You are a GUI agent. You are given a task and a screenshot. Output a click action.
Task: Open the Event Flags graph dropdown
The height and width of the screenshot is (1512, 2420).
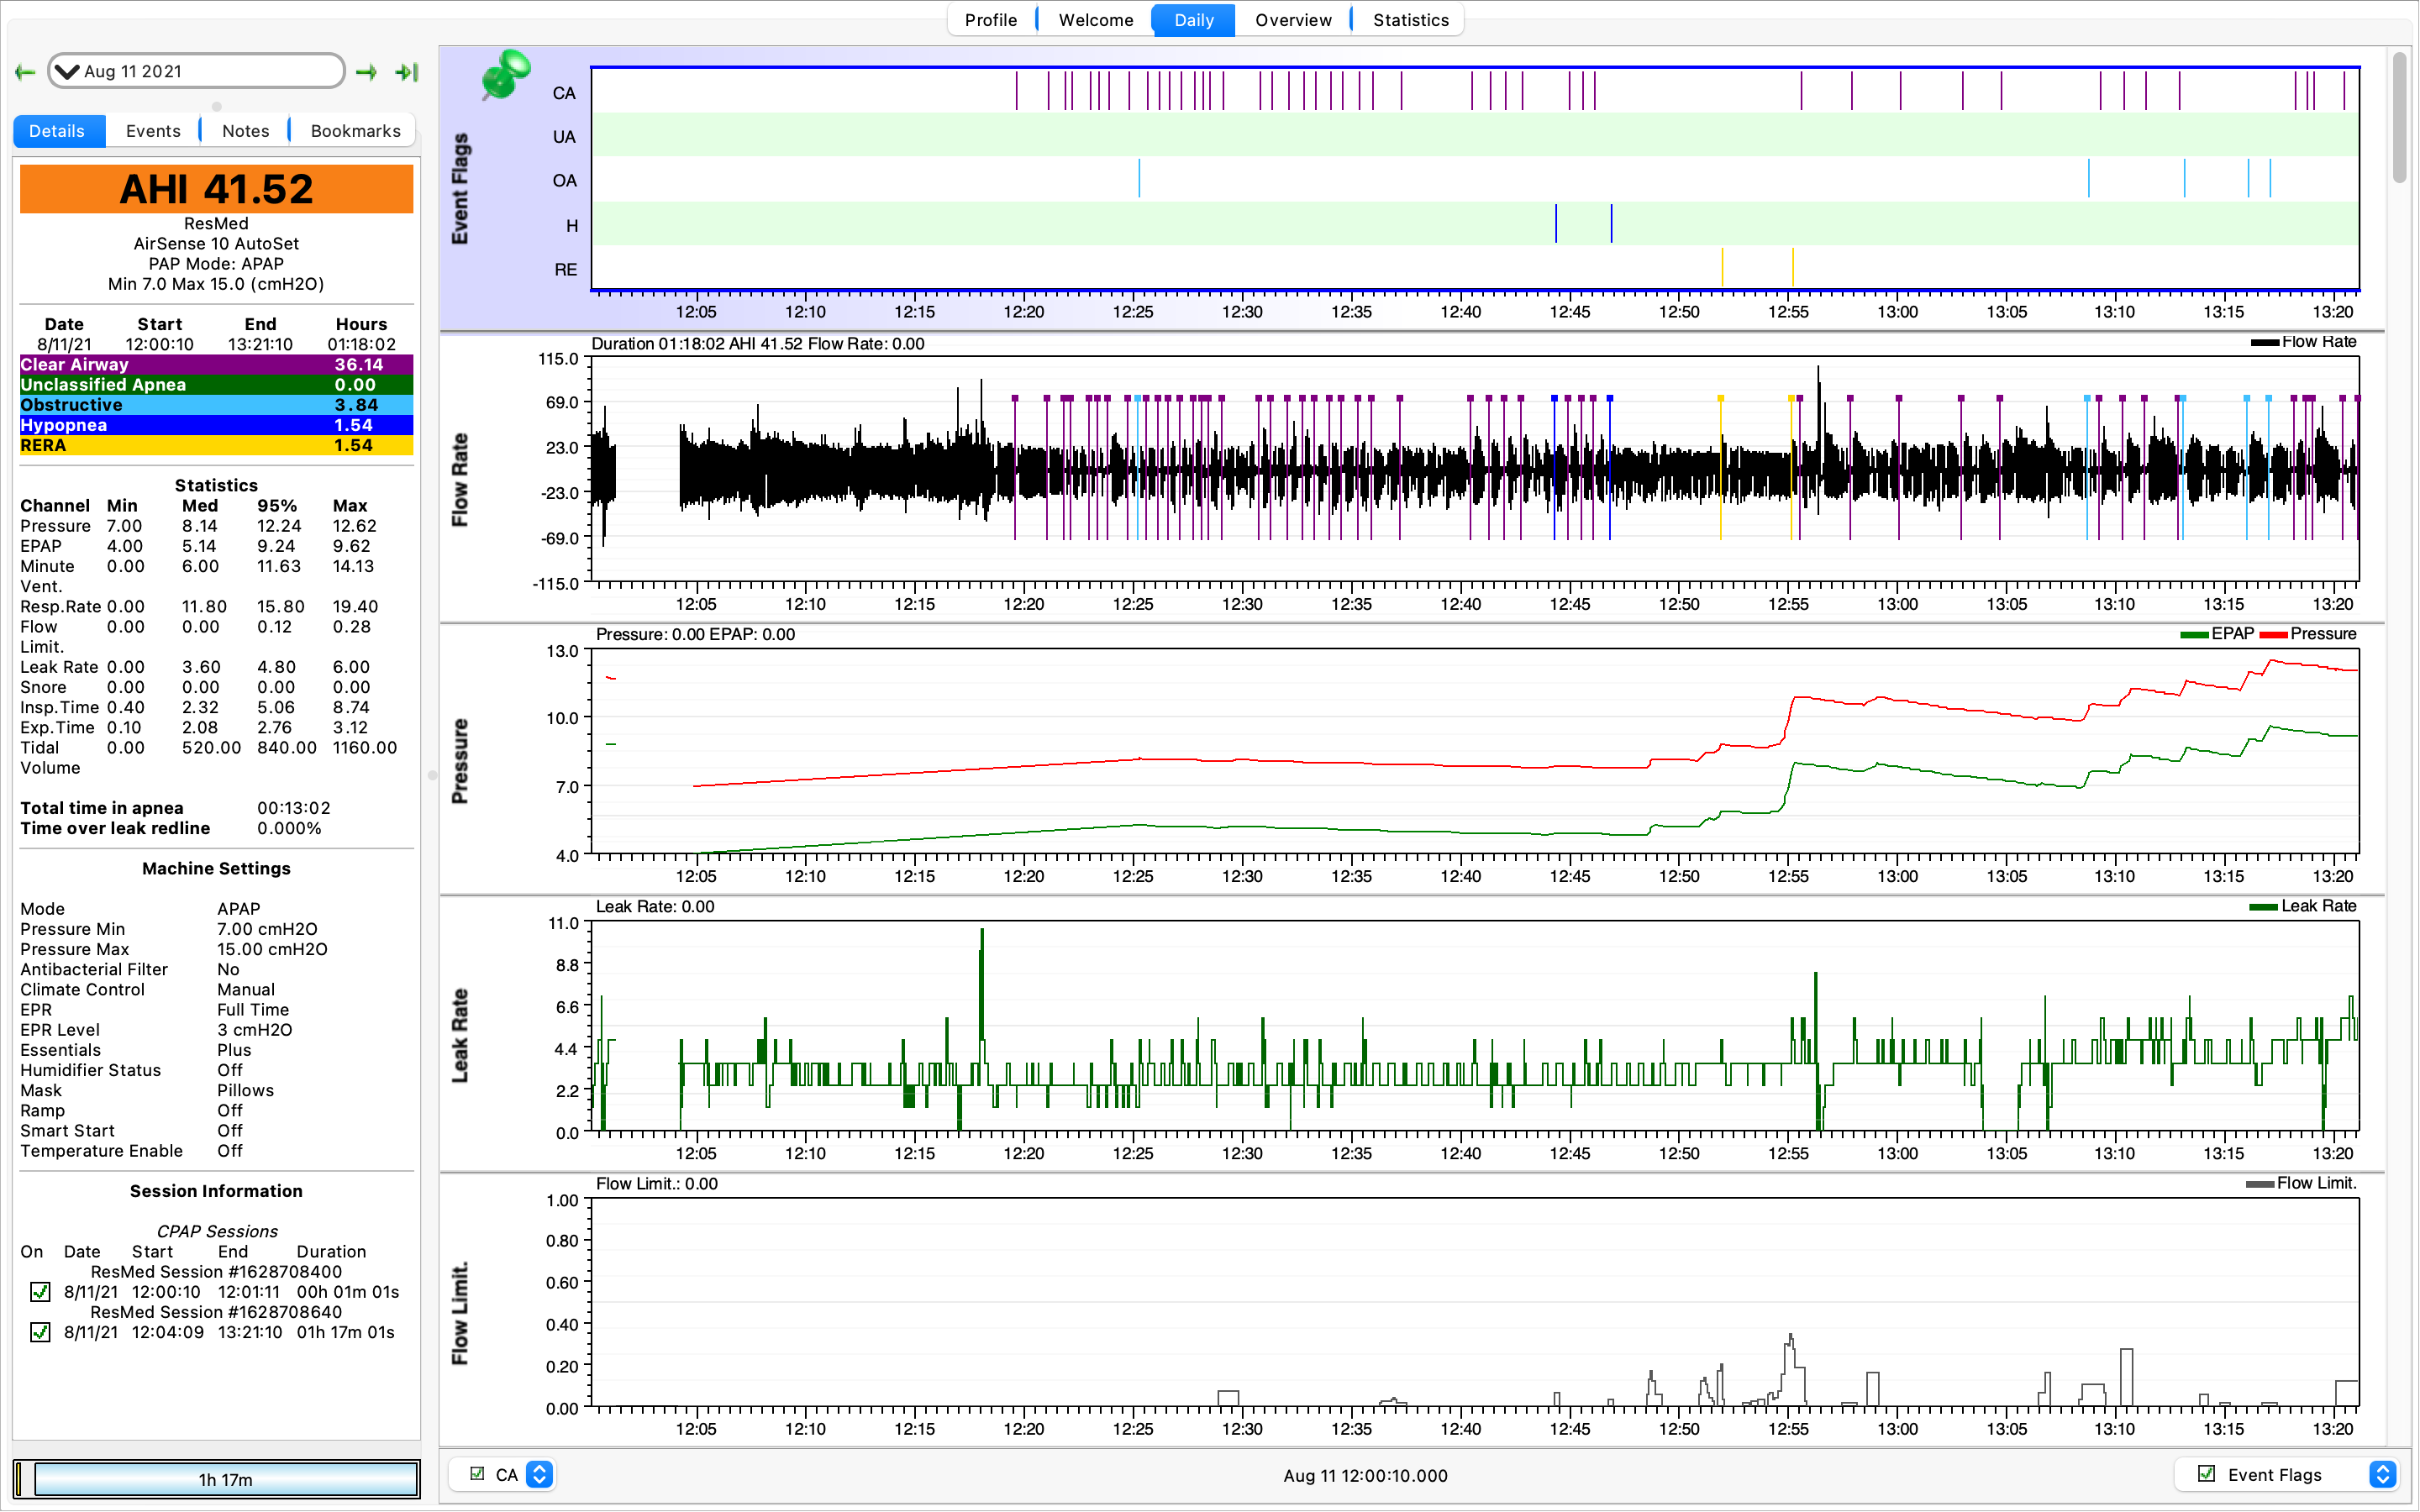[x=2382, y=1474]
